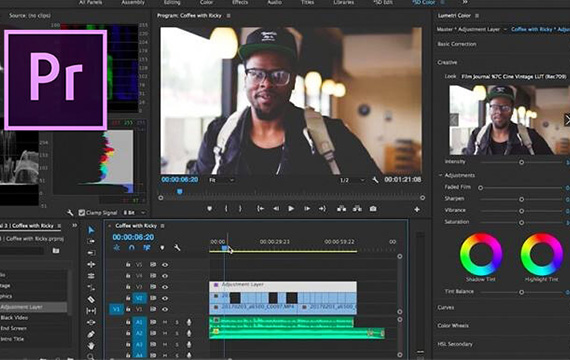The height and width of the screenshot is (360, 570).
Task: Toggle Snap in timeline
Action: point(132,248)
